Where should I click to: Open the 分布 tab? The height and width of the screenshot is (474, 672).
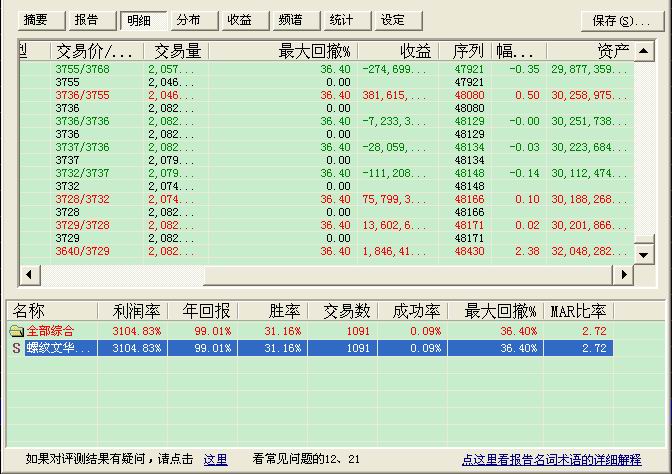[x=195, y=20]
